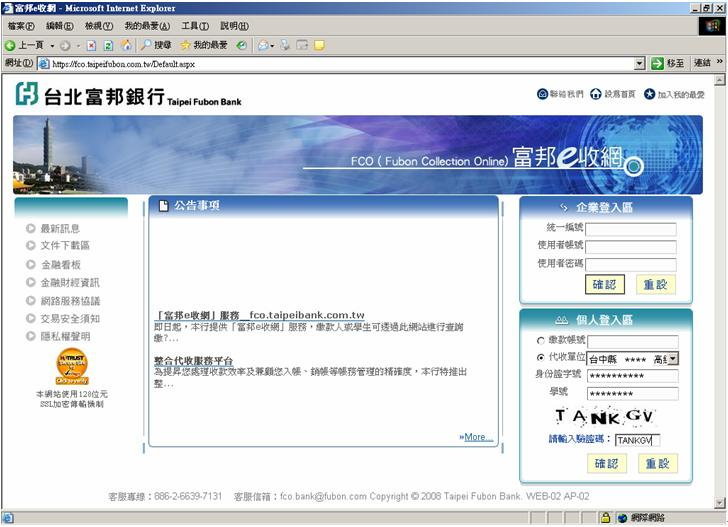Open 我的最愛 favorites star in toolbar
The image size is (728, 527).
pos(204,45)
